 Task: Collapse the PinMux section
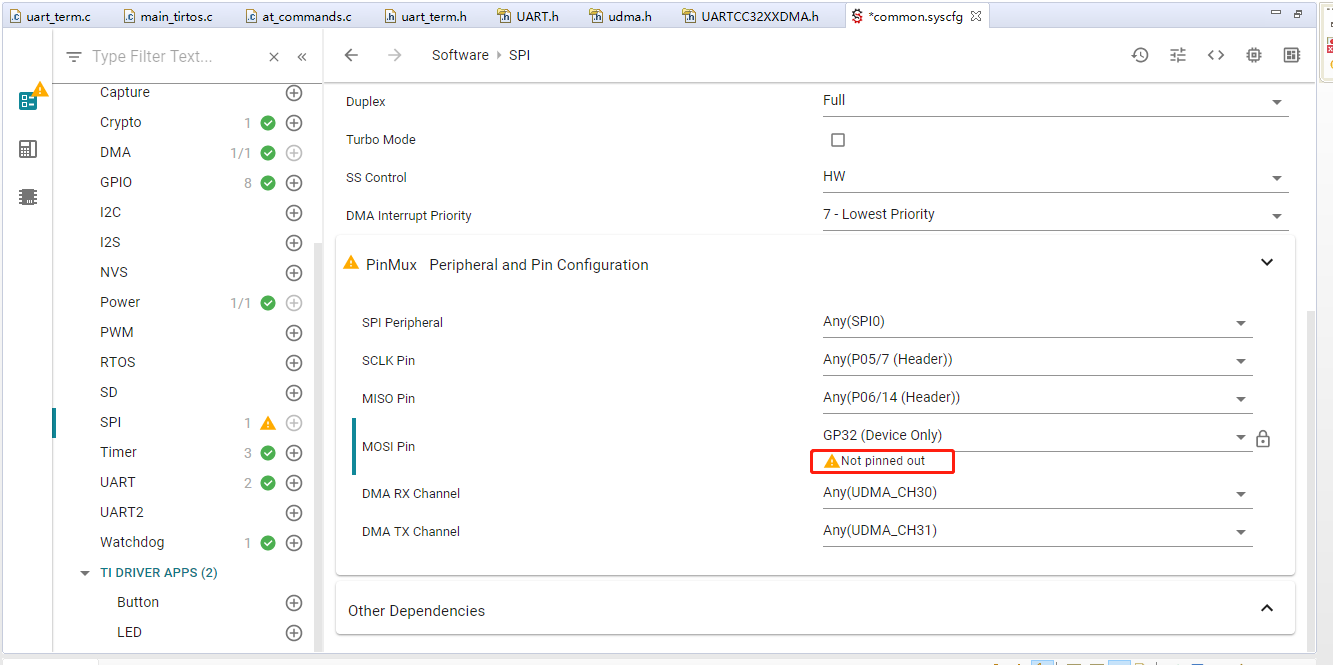coord(1267,263)
